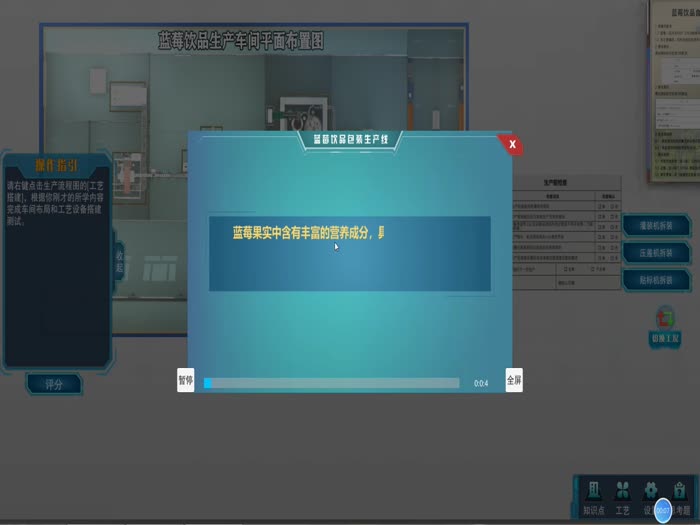Open the notice board in top-right corner

click(x=675, y=90)
